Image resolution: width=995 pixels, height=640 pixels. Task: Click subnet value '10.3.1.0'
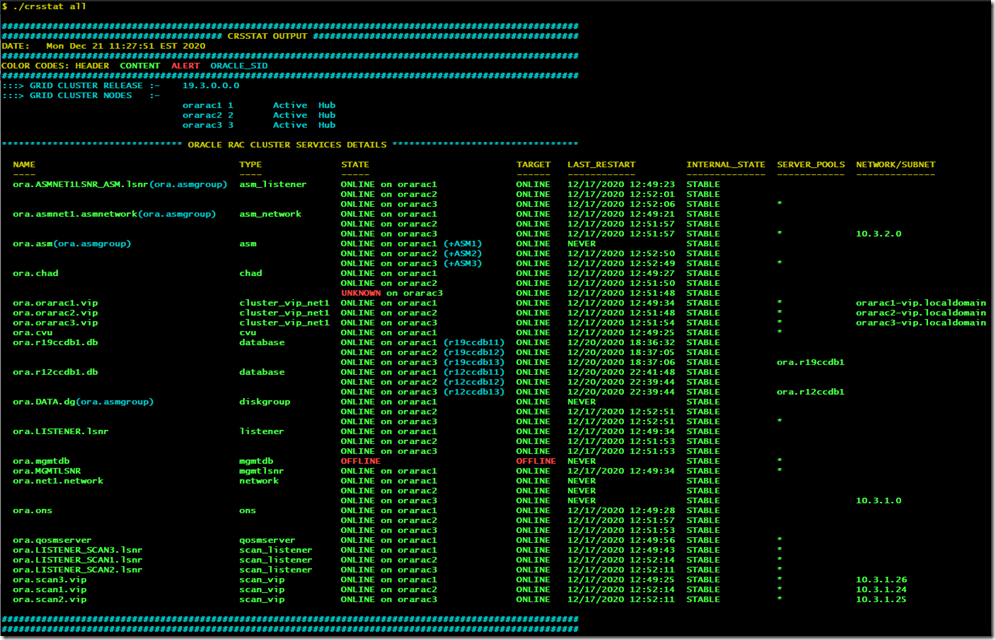[878, 500]
